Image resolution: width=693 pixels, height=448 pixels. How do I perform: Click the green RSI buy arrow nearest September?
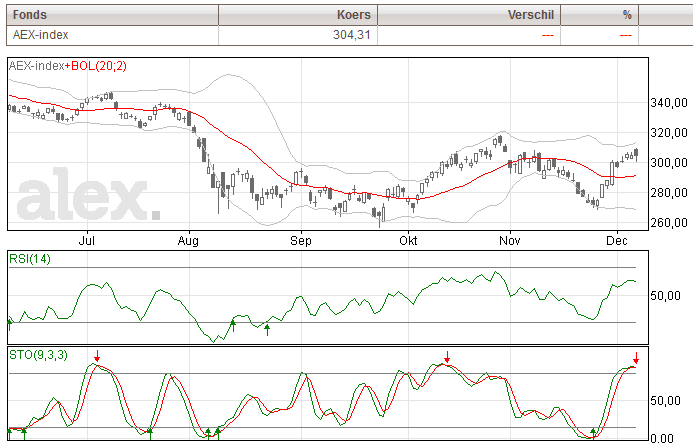(x=267, y=330)
